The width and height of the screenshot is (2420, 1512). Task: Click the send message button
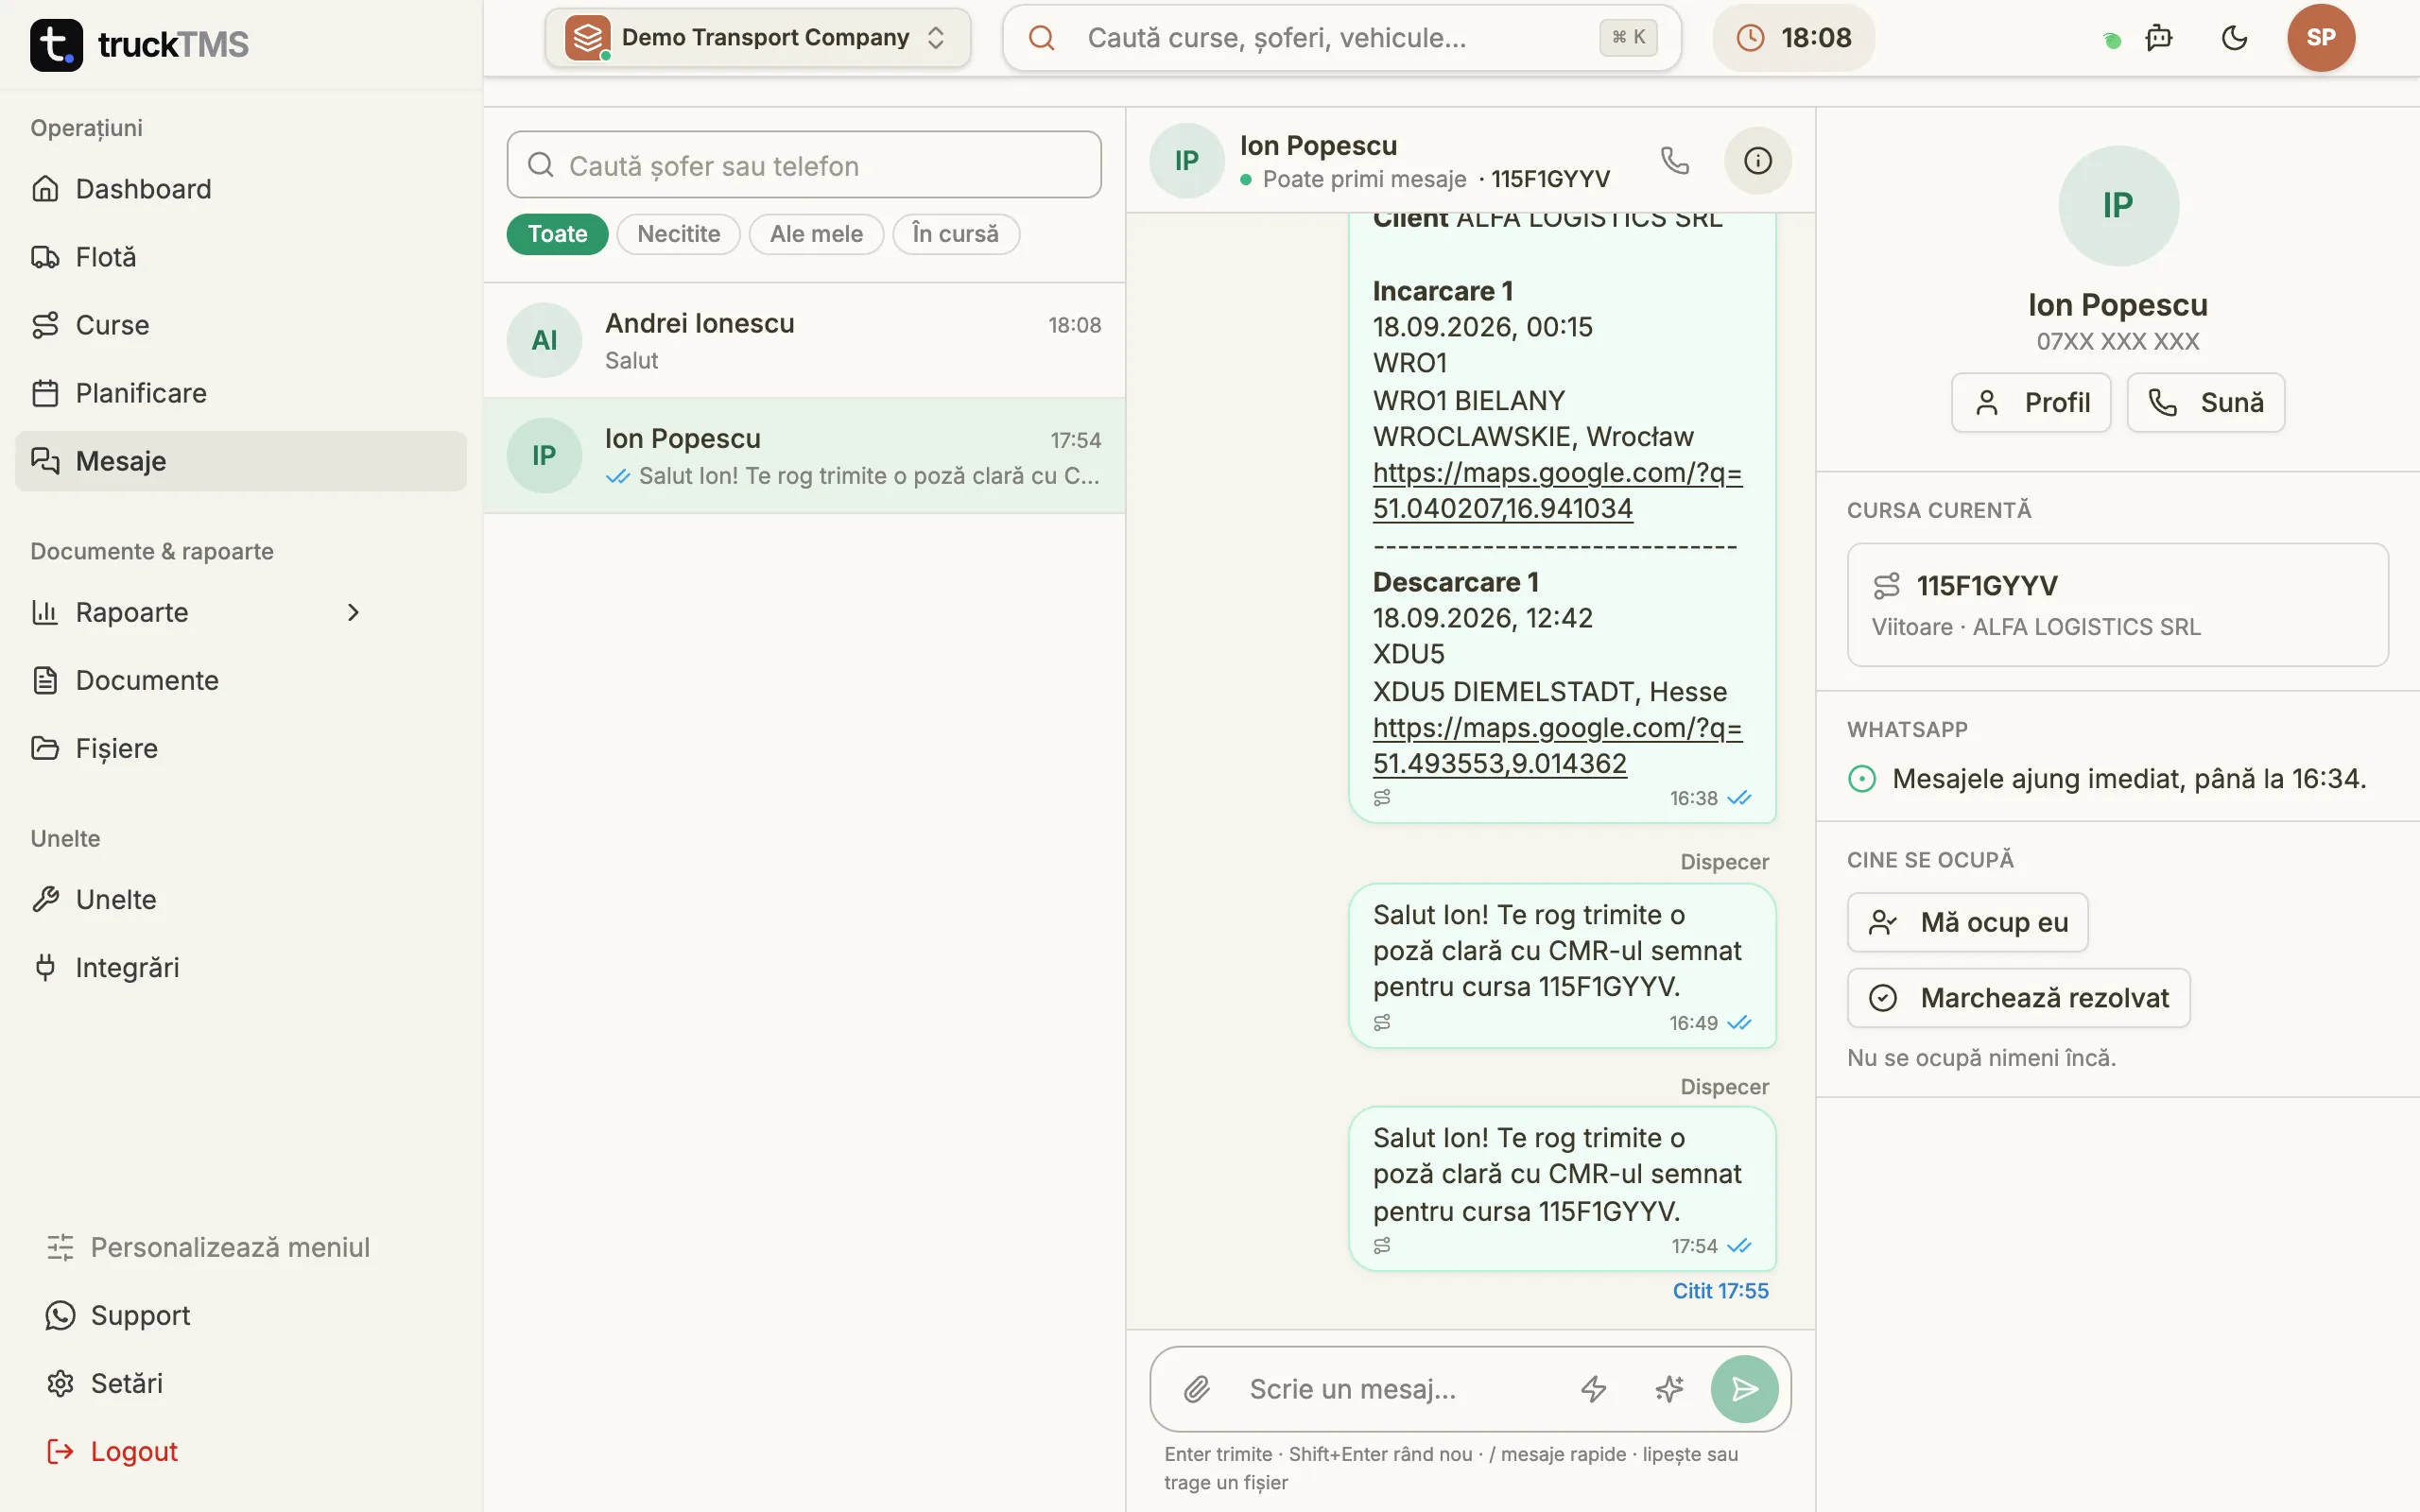pyautogui.click(x=1744, y=1389)
